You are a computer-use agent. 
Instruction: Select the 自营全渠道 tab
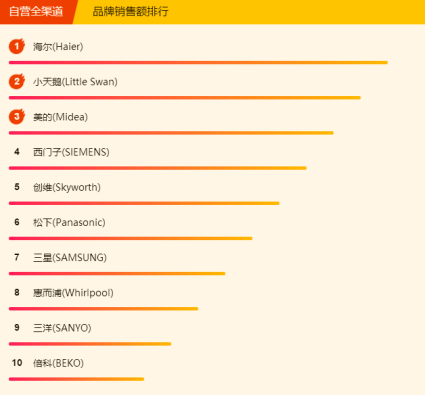(36, 12)
